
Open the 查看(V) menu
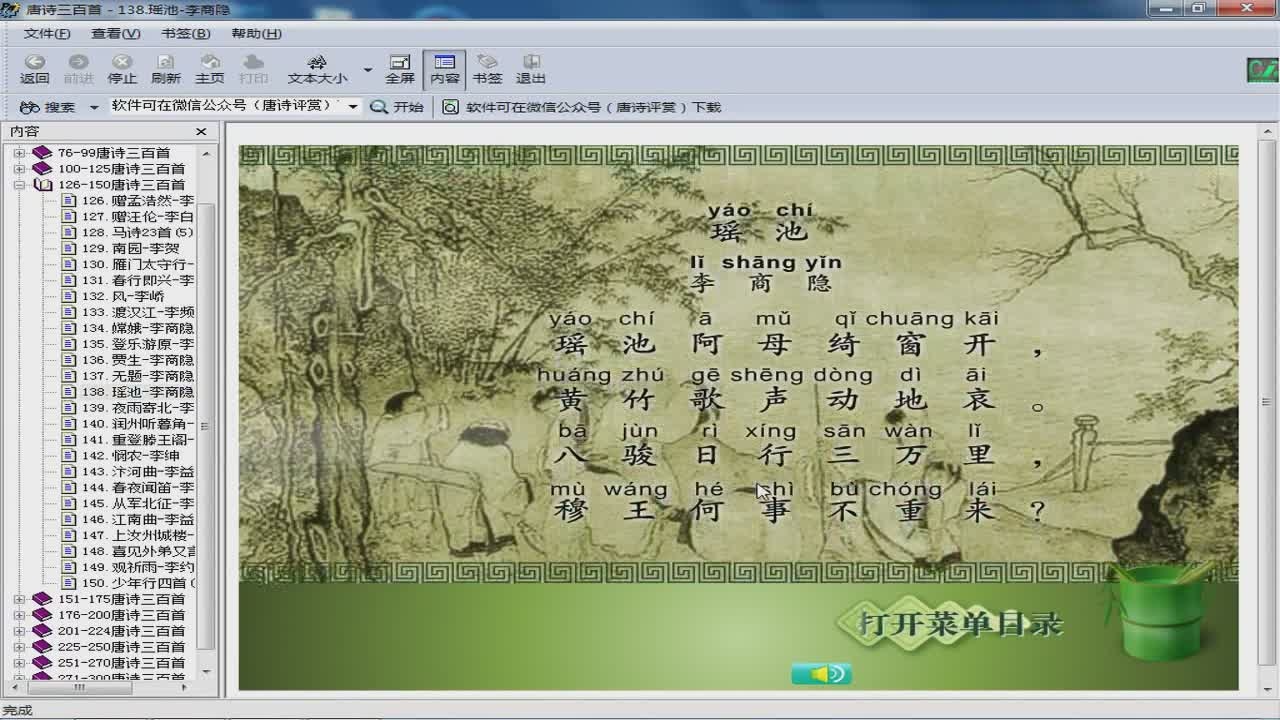coord(116,33)
